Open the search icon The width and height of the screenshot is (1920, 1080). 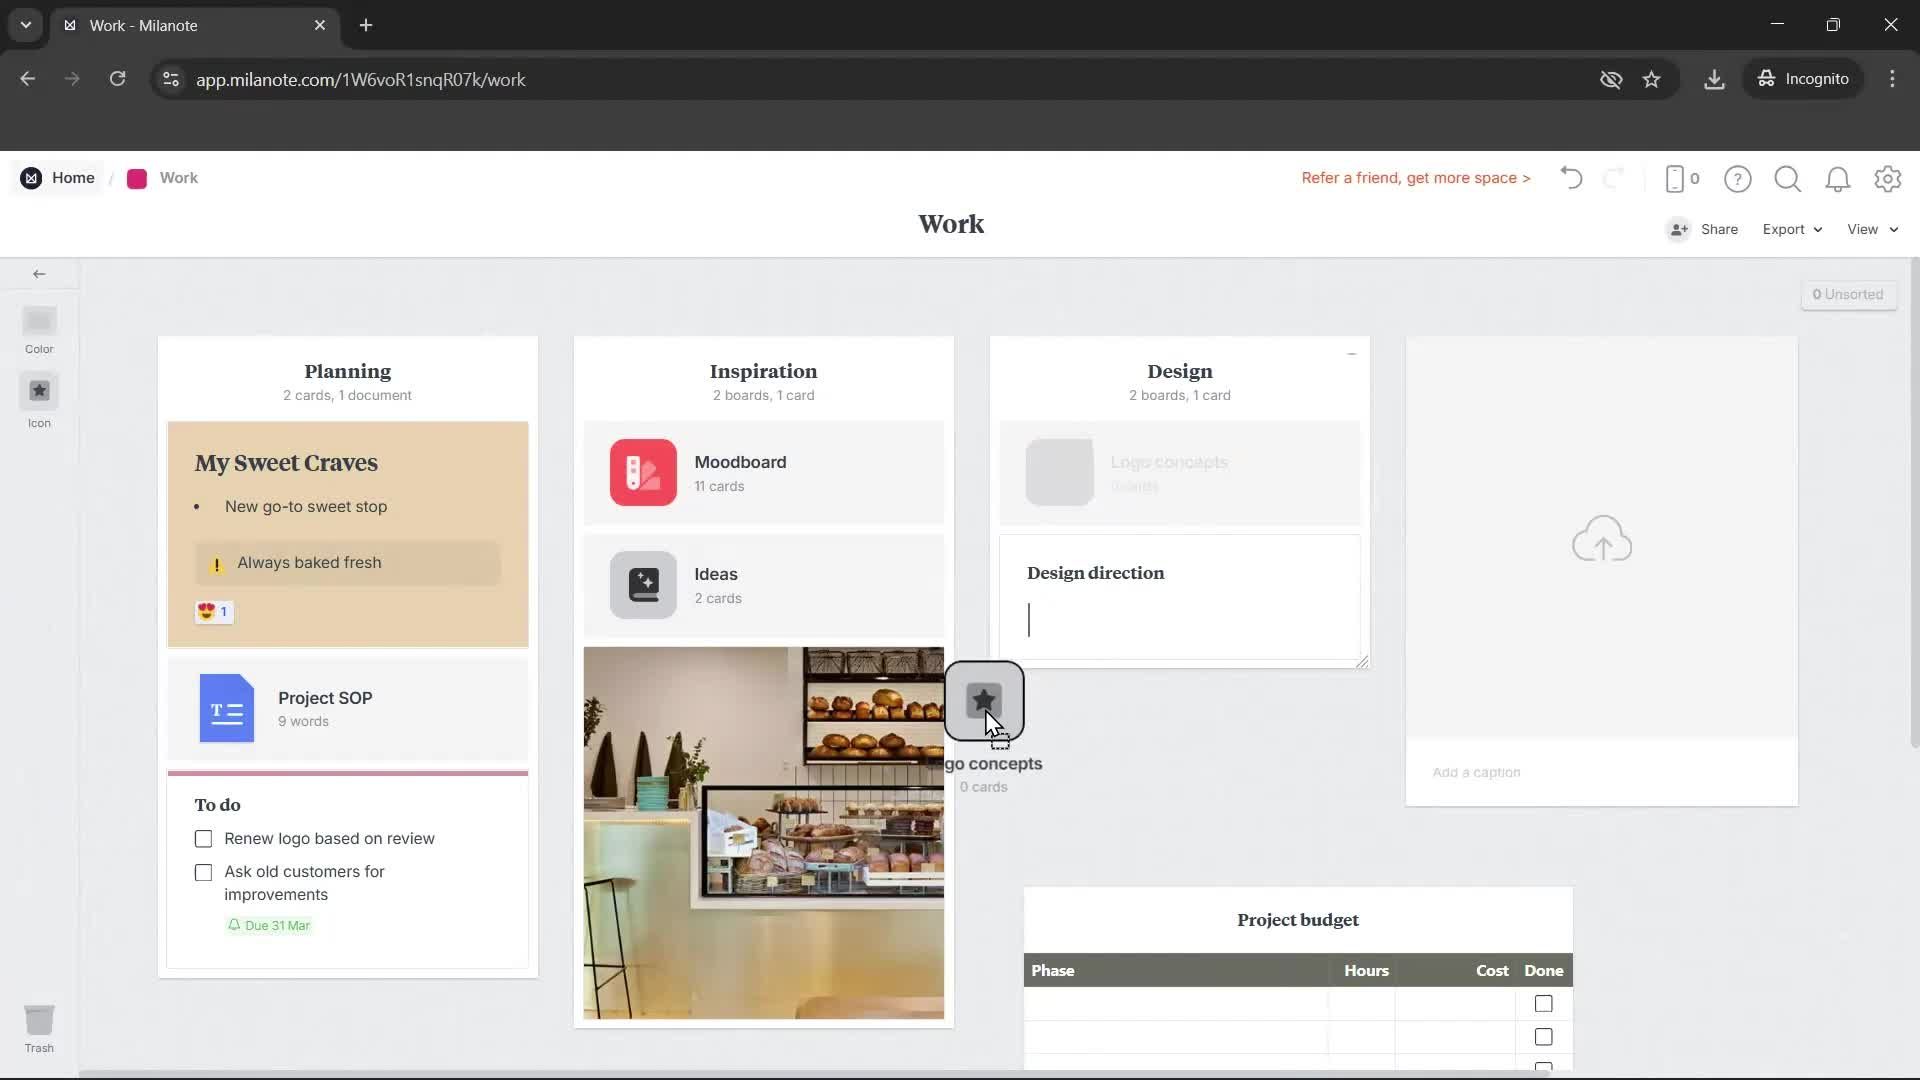pyautogui.click(x=1788, y=178)
